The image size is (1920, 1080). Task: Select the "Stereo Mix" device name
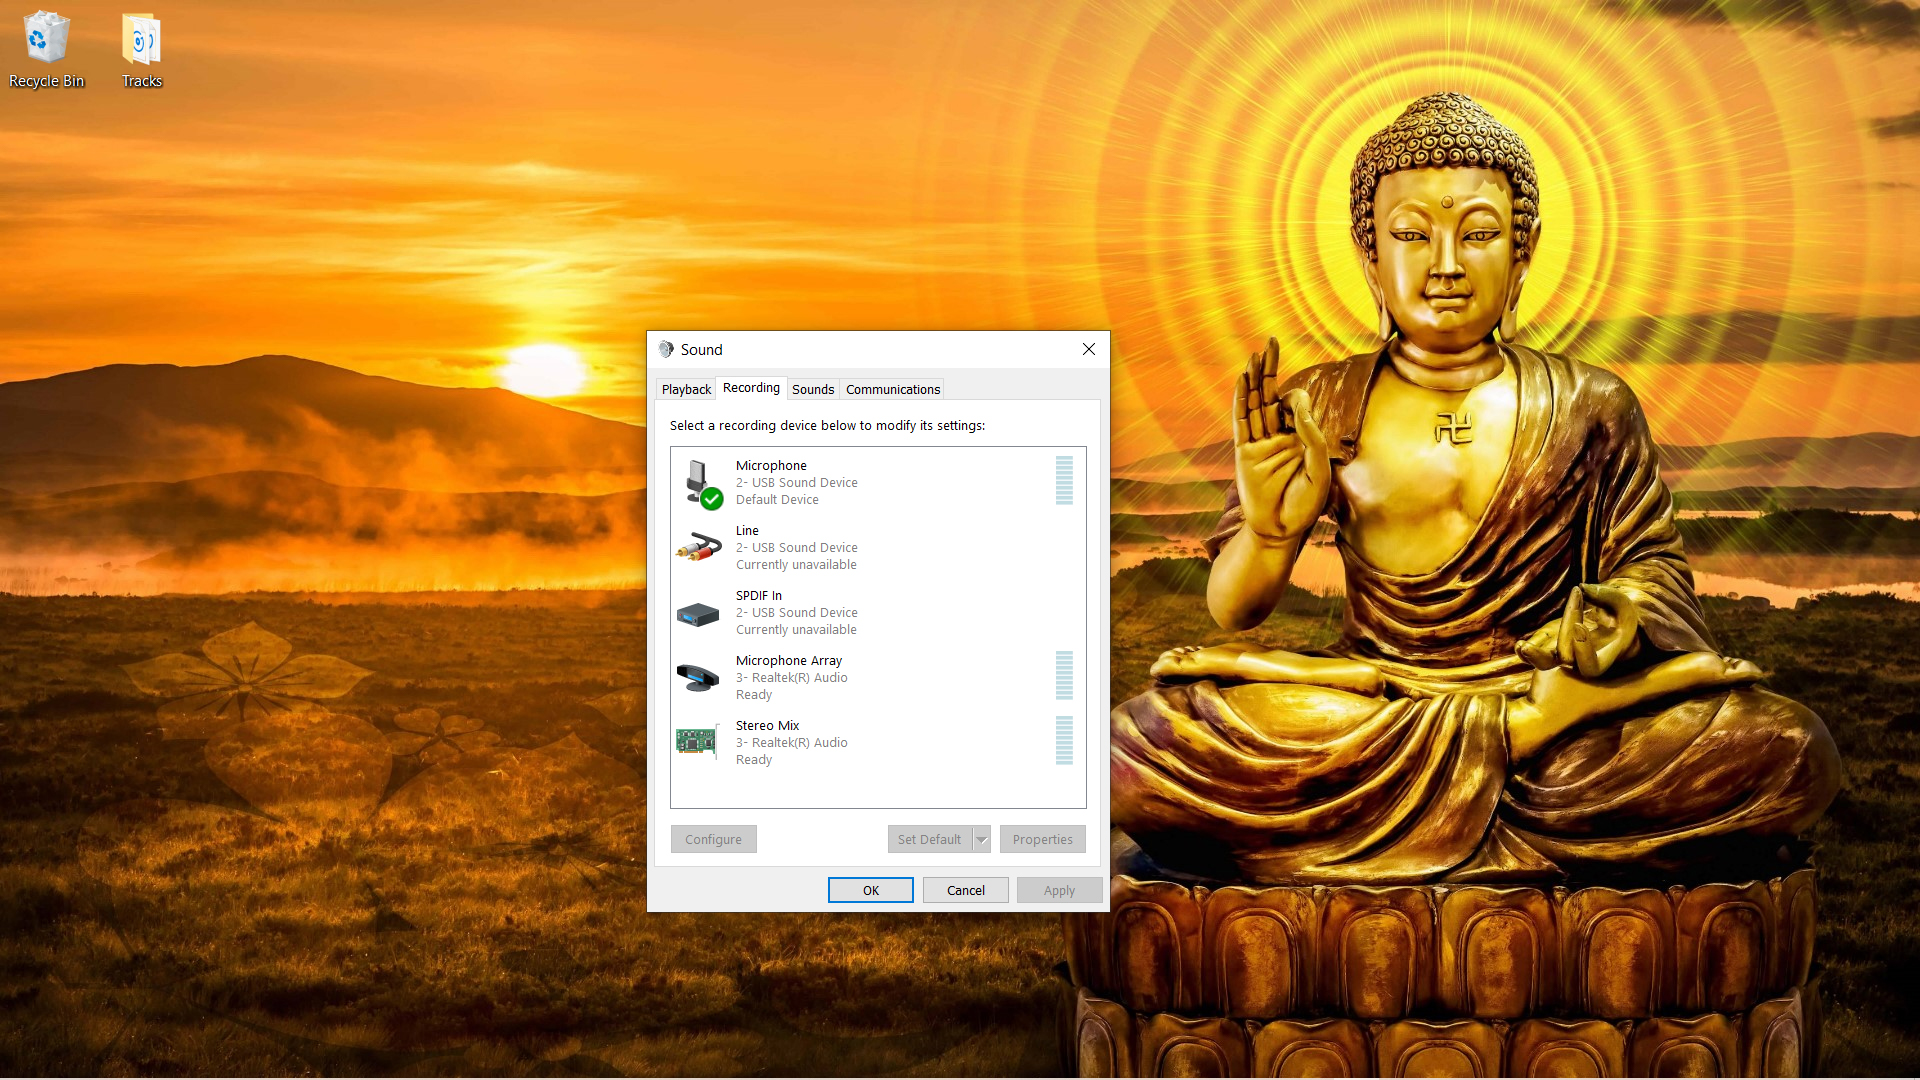point(767,725)
